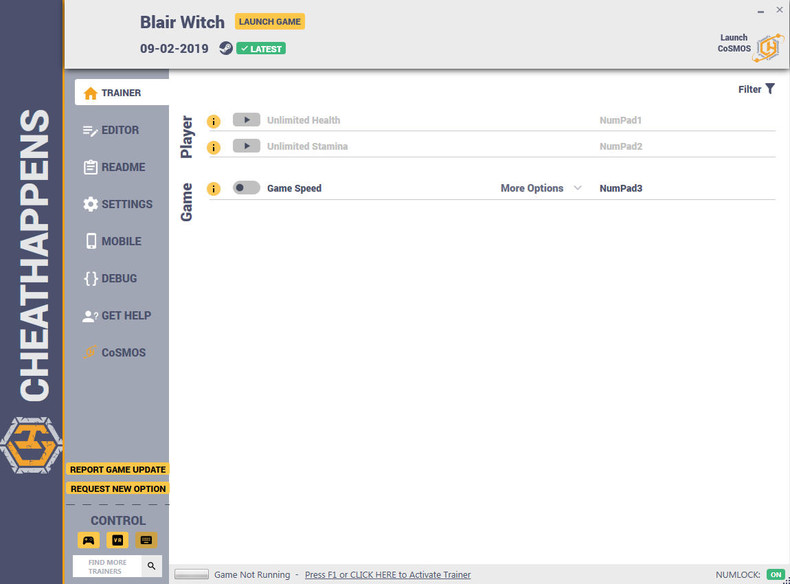Open the Launch CoSMOS hexagon icon
The height and width of the screenshot is (584, 790).
pyautogui.click(x=768, y=48)
